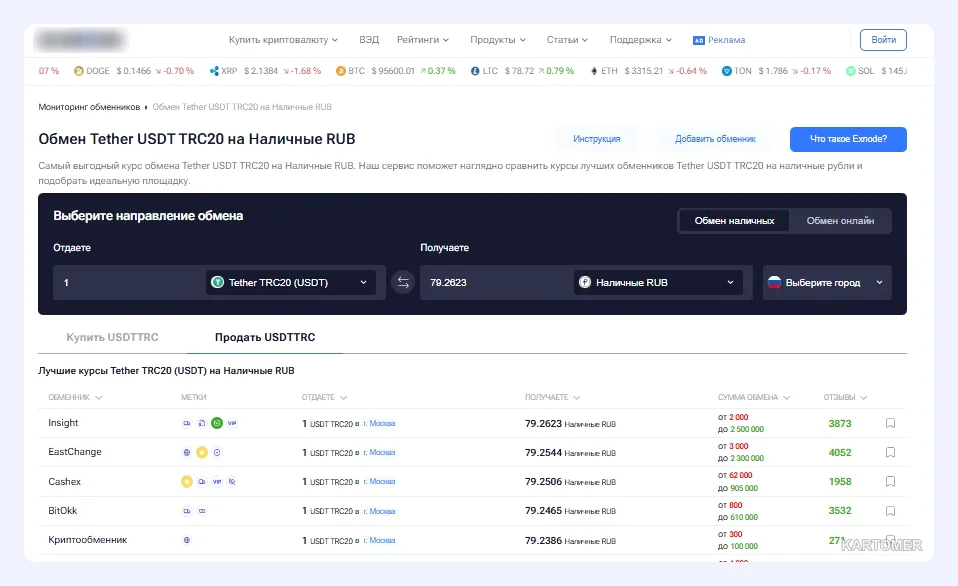Viewport: 958px width, 586px height.
Task: Click the badge icon in Криптообменник row
Action: pos(187,540)
